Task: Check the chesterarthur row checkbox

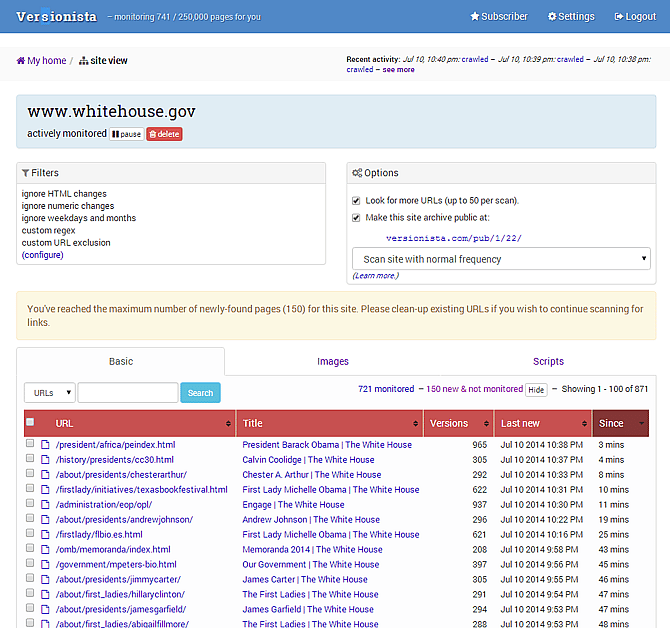Action: pos(30,473)
